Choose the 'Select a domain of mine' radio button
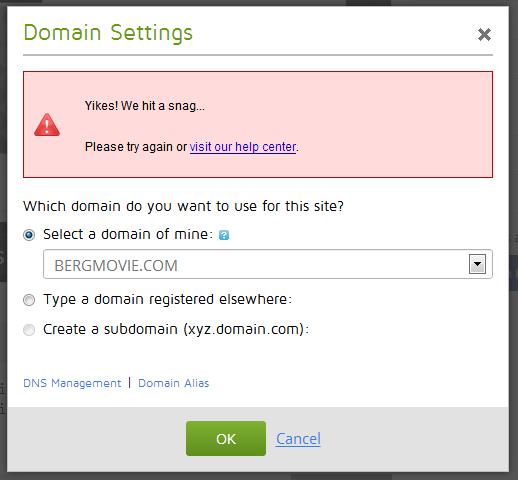 coord(29,235)
